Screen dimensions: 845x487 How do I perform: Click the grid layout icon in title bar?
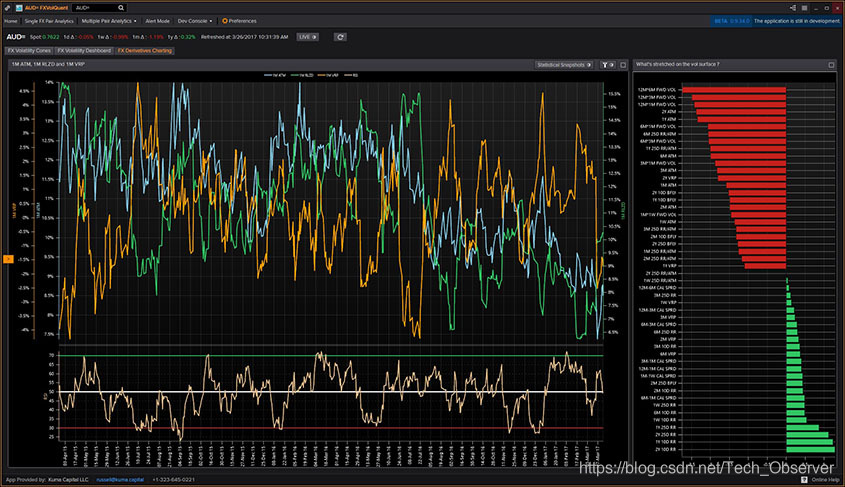(804, 8)
